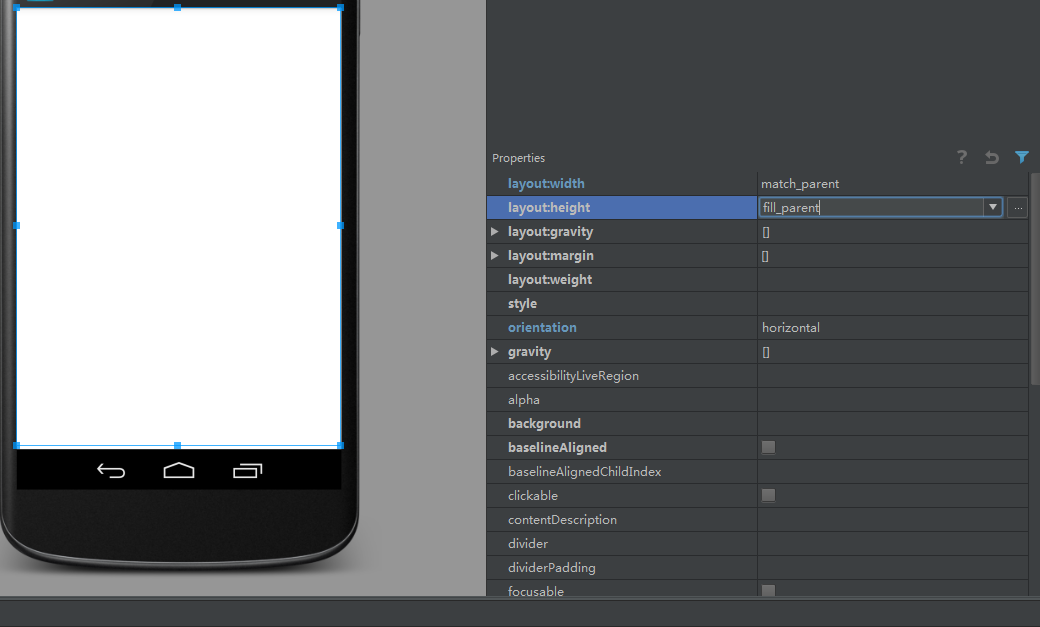Select the style property row
This screenshot has height=627, width=1040.
tap(757, 304)
